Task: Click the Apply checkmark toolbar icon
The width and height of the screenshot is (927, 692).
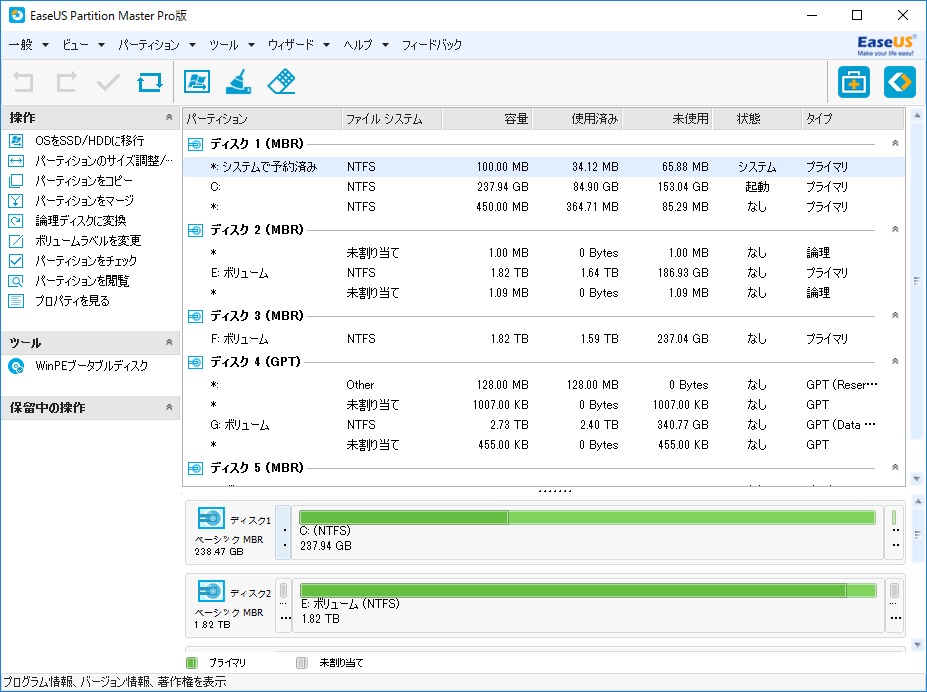Action: pos(108,82)
